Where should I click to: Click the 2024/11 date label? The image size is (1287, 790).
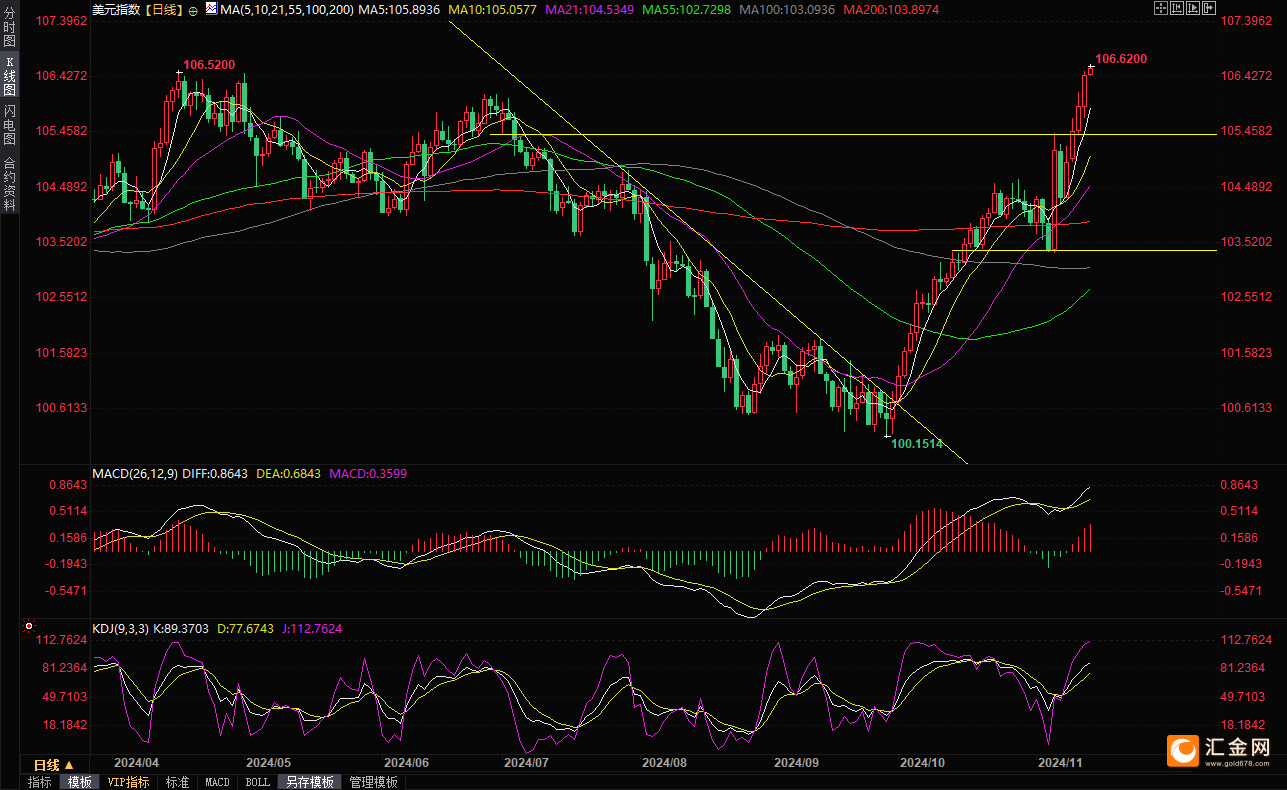click(1061, 762)
